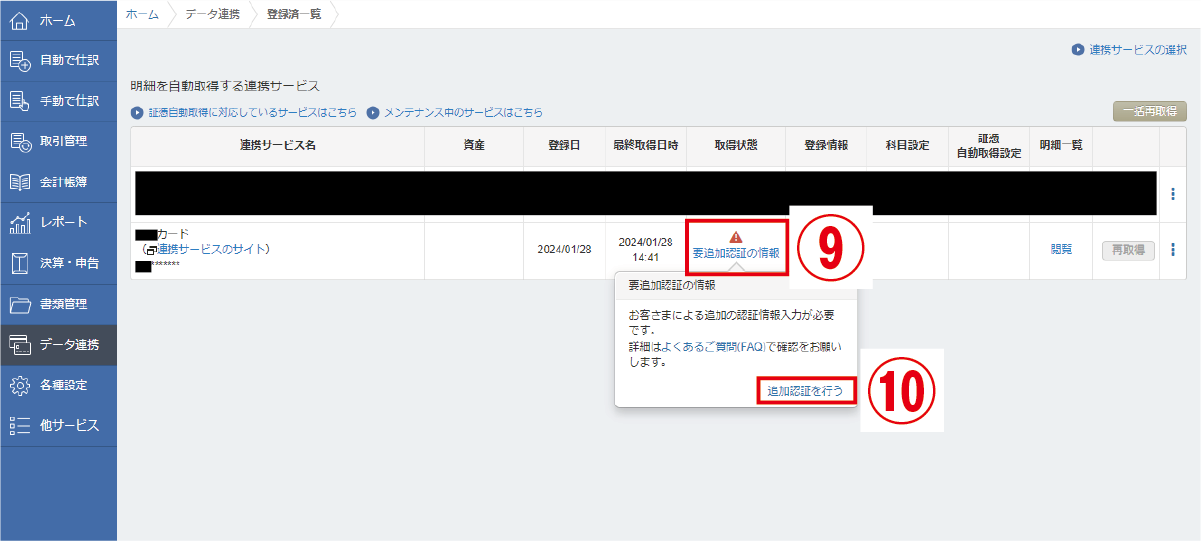The height and width of the screenshot is (541, 1201).
Task: Click 閲覧 link in the card row
Action: (1061, 250)
